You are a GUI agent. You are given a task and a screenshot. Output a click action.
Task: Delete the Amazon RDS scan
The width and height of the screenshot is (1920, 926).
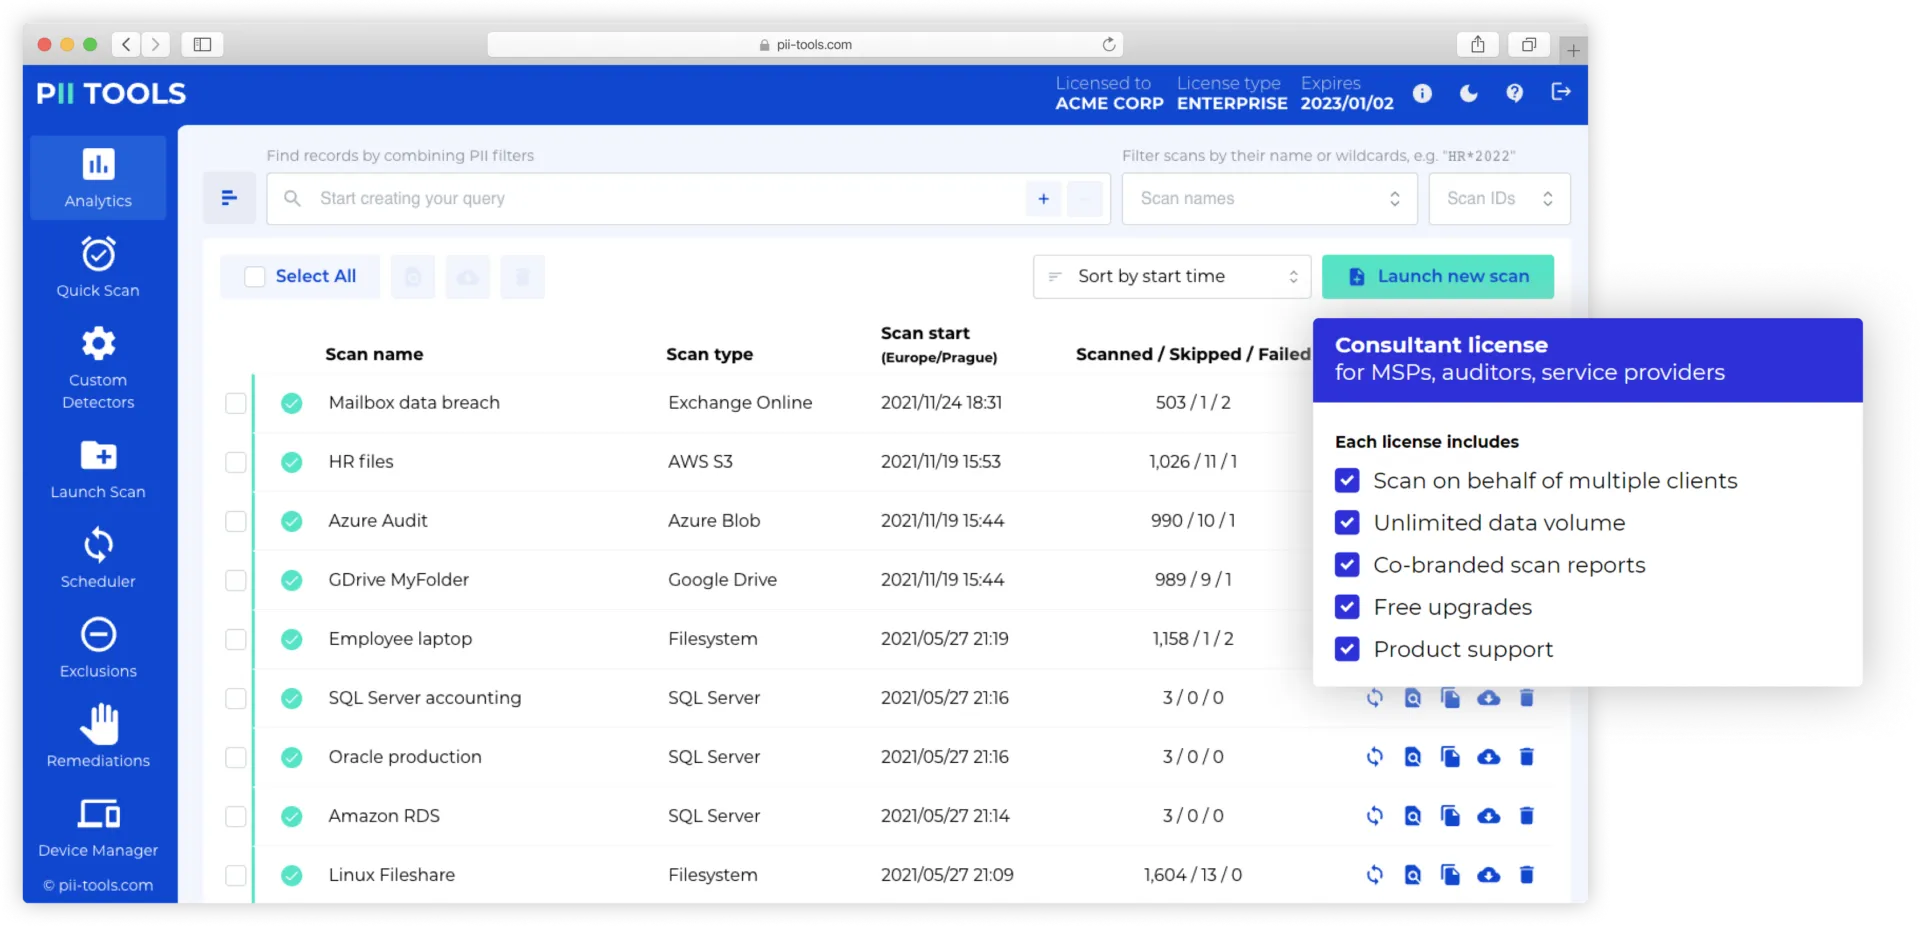point(1526,816)
